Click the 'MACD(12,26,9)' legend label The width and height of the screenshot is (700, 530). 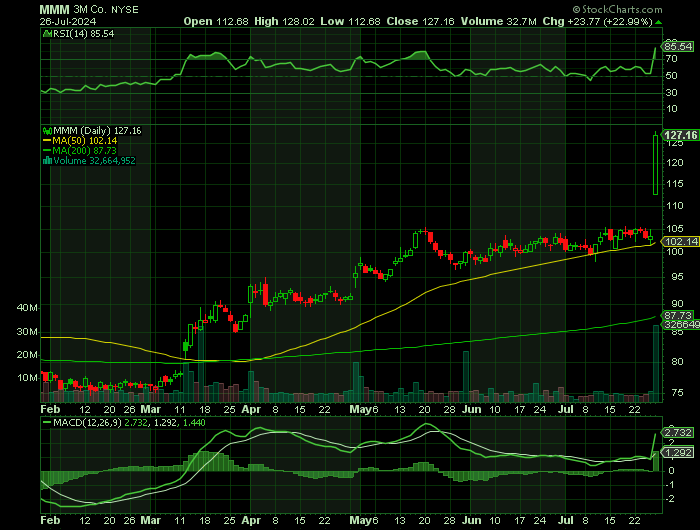87,422
